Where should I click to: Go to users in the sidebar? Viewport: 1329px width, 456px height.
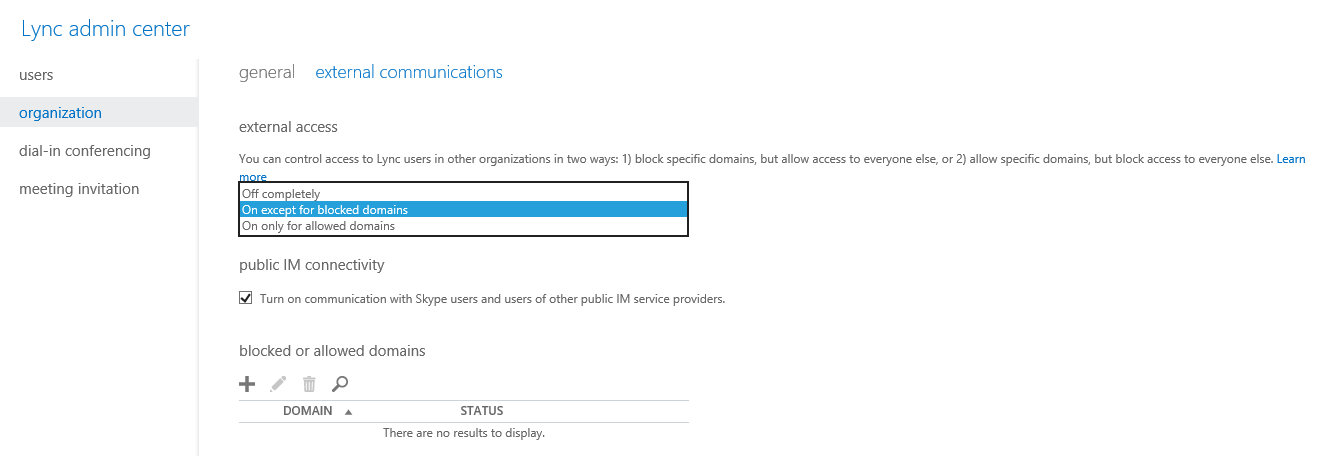tap(37, 75)
